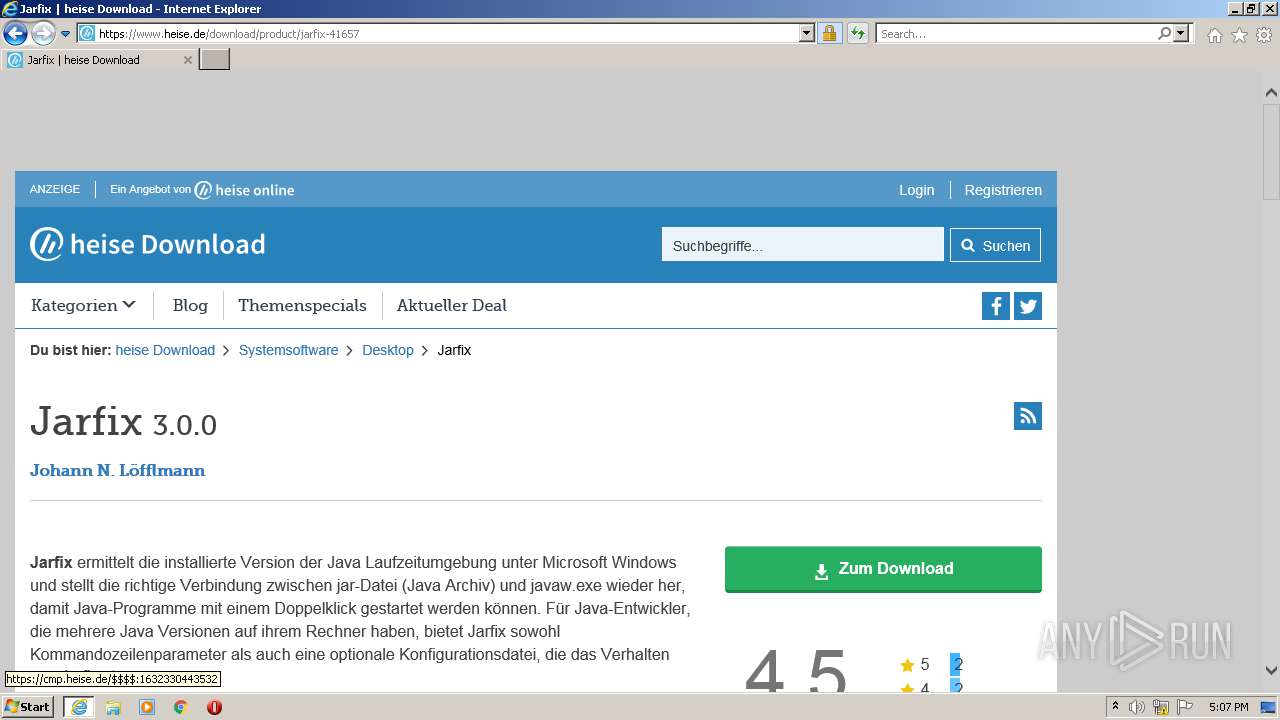Open the Blog menu item

(190, 305)
